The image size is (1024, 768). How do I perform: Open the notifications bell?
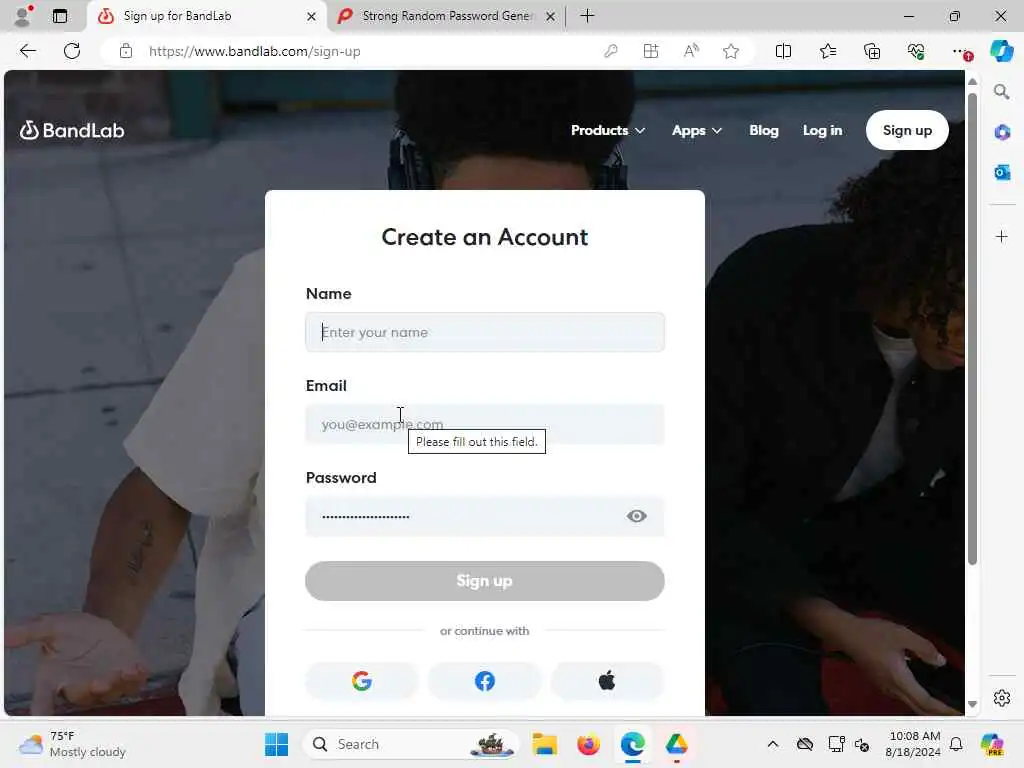[956, 744]
